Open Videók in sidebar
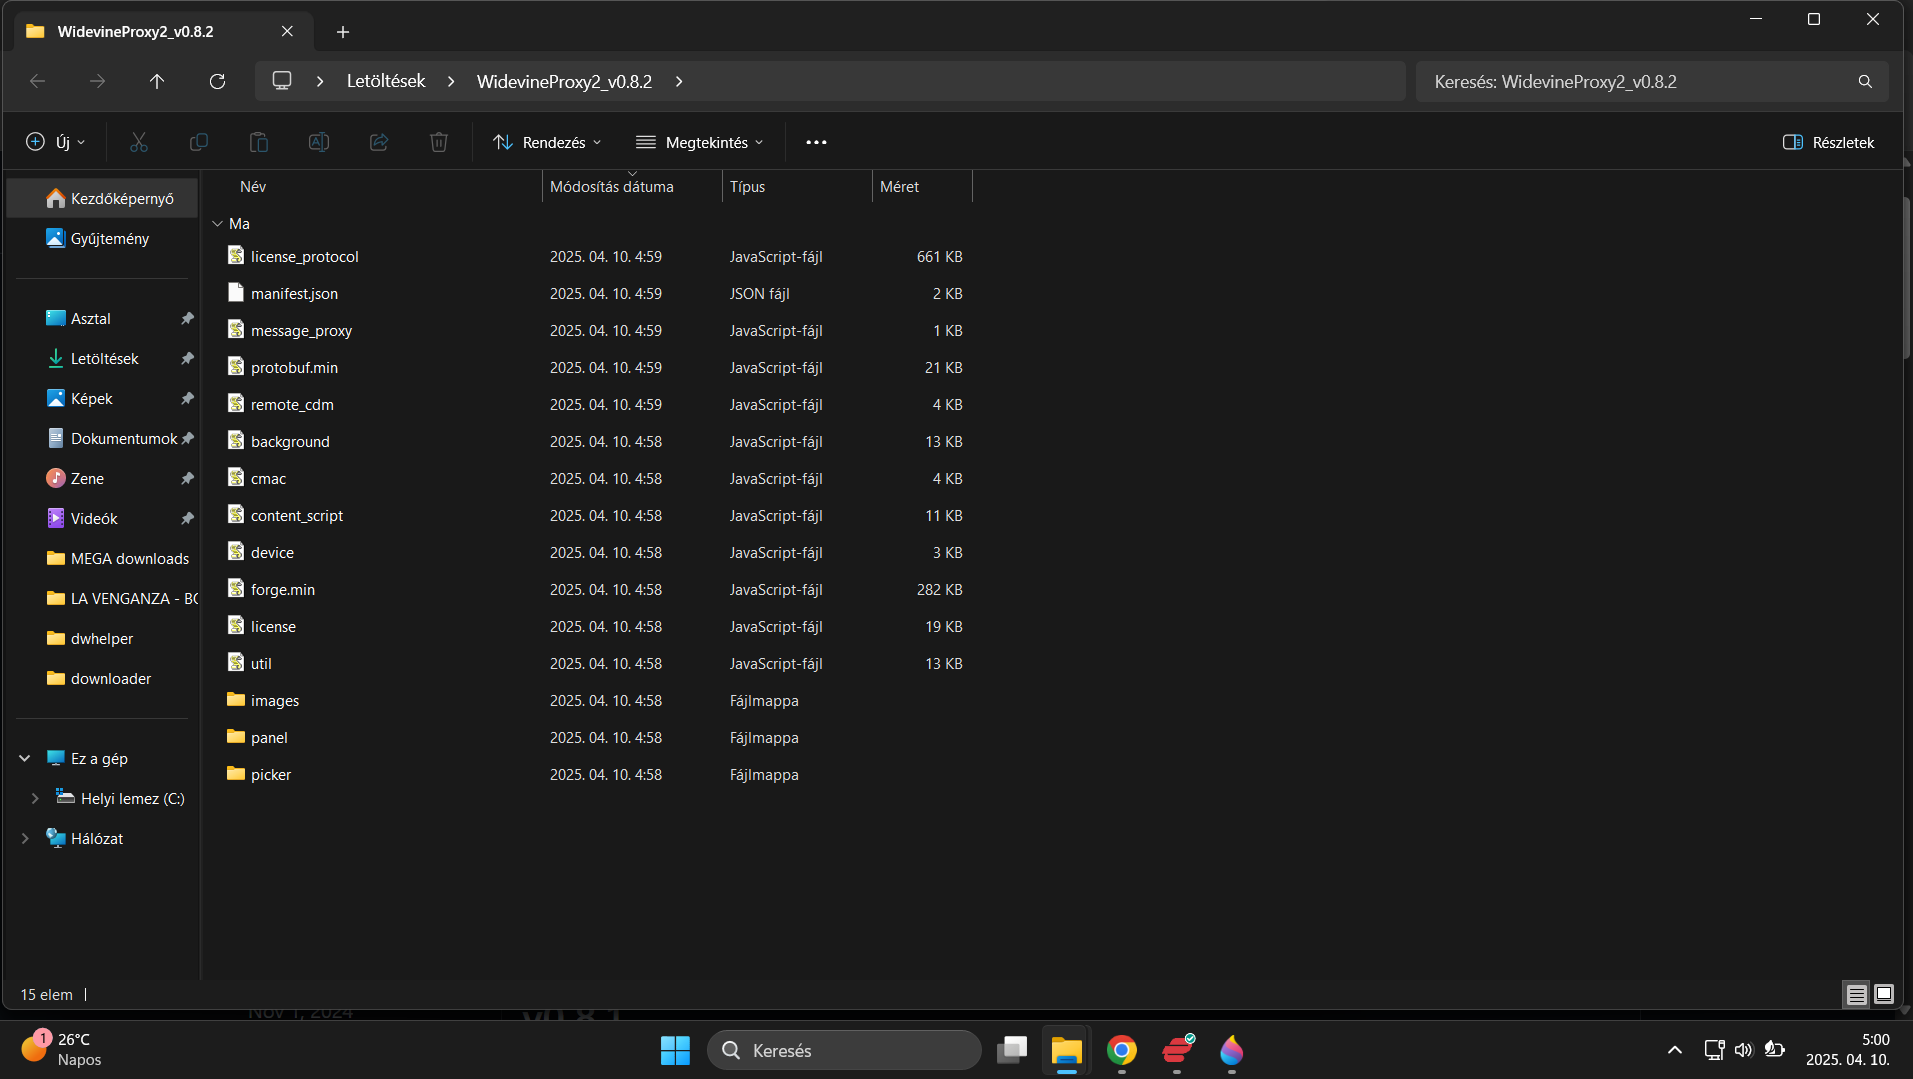This screenshot has width=1913, height=1079. pyautogui.click(x=102, y=518)
